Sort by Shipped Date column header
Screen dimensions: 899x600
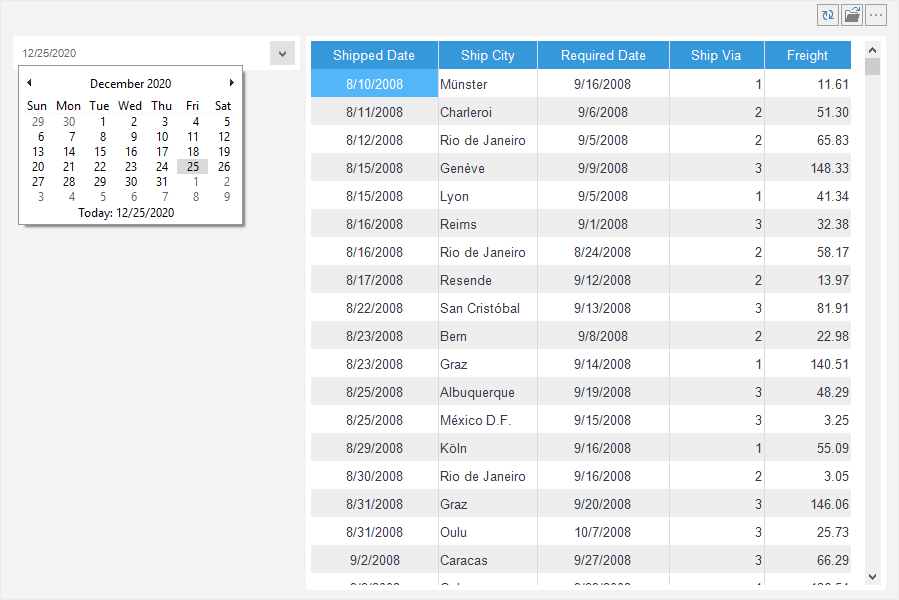tap(373, 56)
